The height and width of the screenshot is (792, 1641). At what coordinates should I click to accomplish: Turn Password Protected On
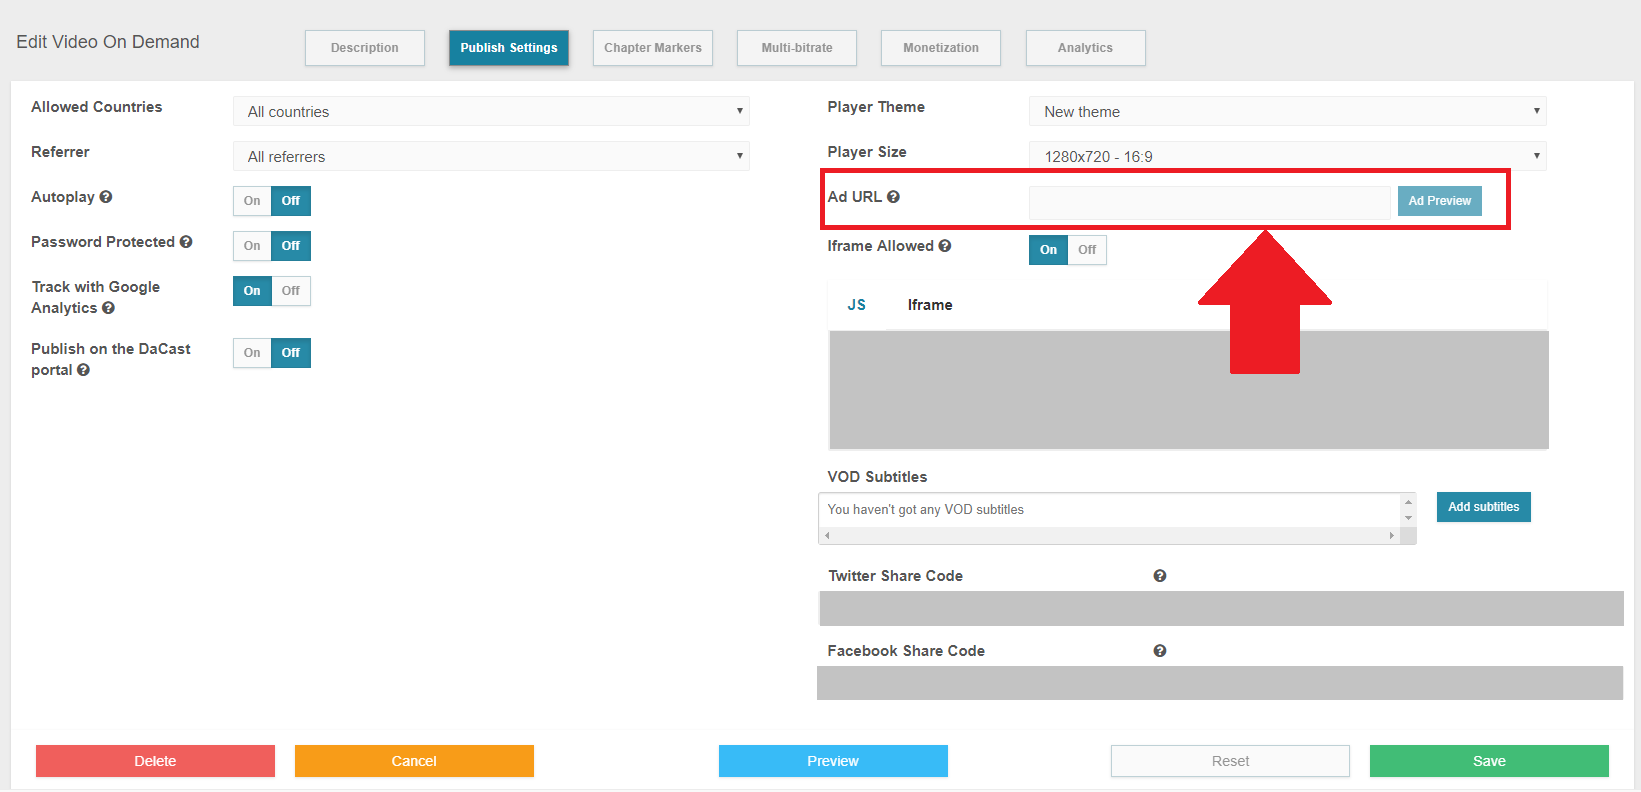click(252, 246)
